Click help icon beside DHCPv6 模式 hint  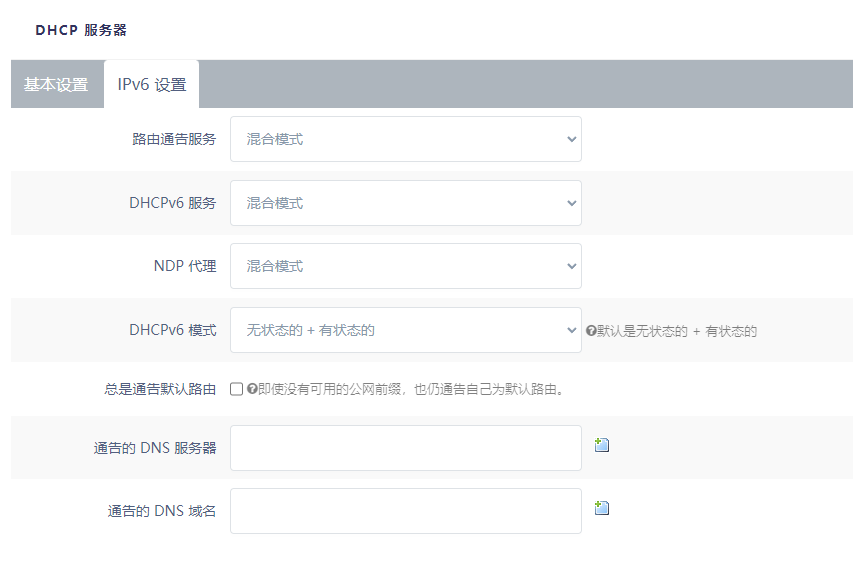tap(591, 330)
